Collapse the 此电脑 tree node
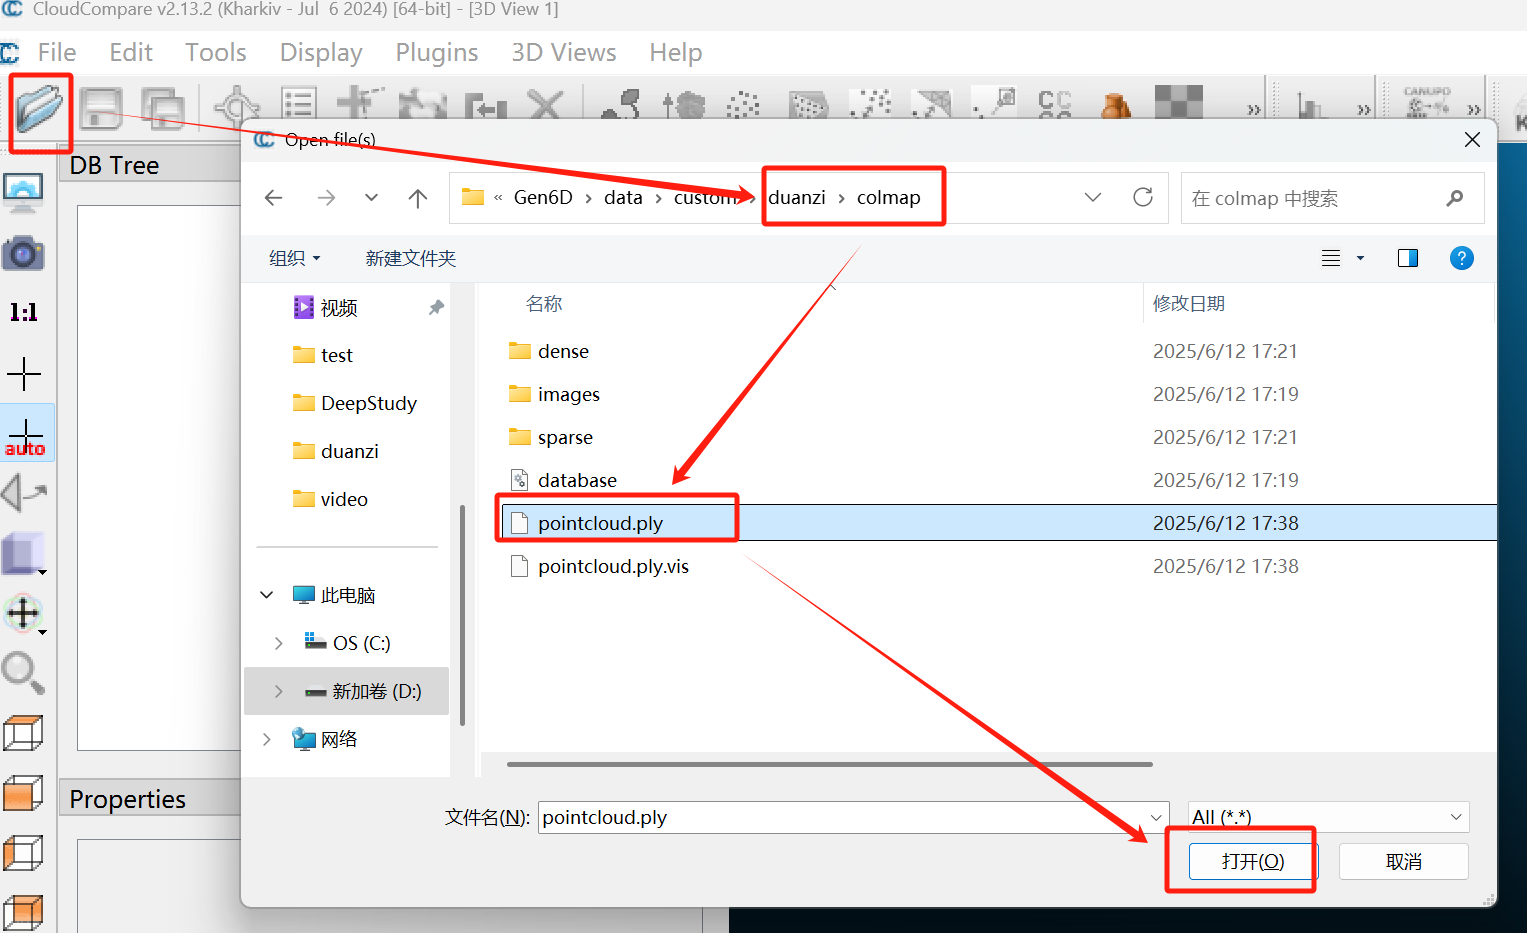Screen dimensions: 1527x933 point(267,595)
